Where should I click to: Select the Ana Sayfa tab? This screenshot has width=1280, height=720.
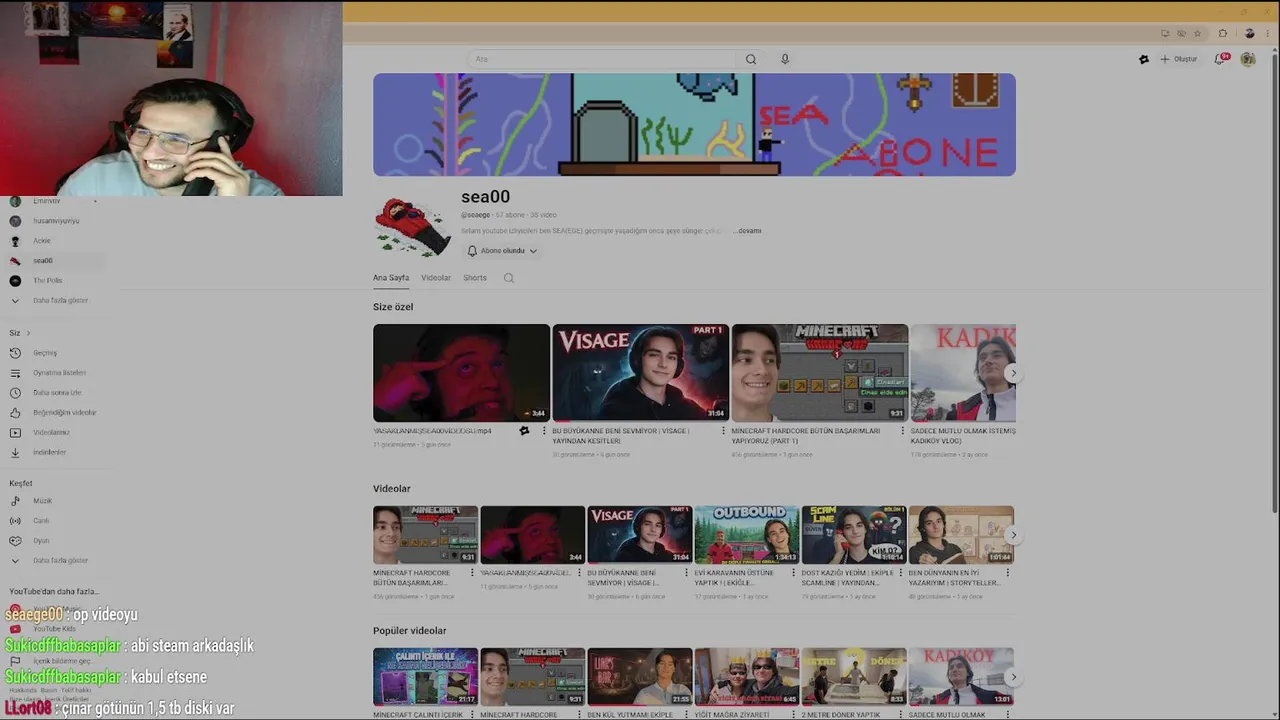point(391,278)
